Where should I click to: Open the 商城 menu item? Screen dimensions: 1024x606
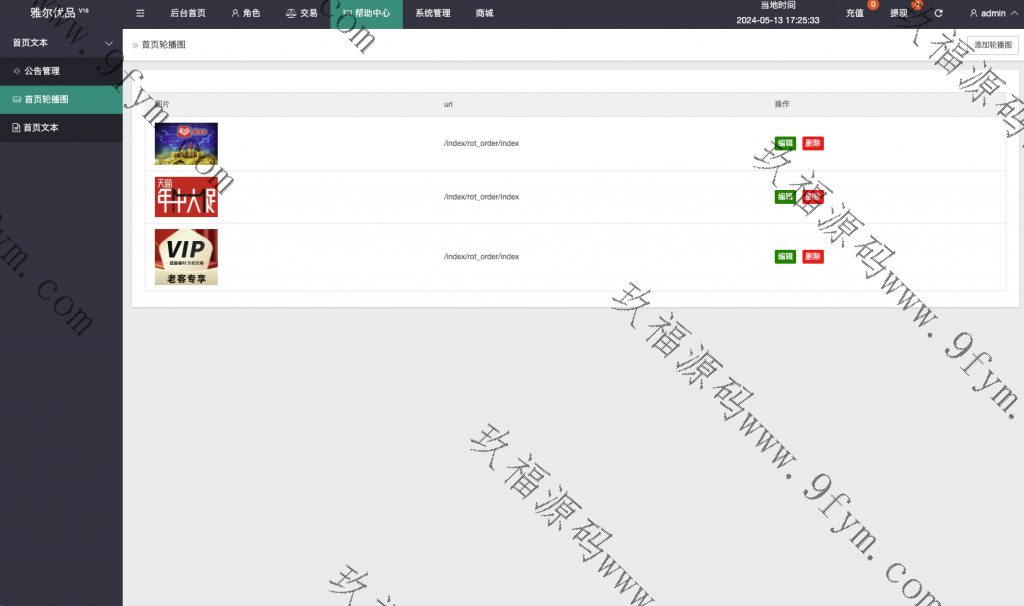(x=484, y=14)
